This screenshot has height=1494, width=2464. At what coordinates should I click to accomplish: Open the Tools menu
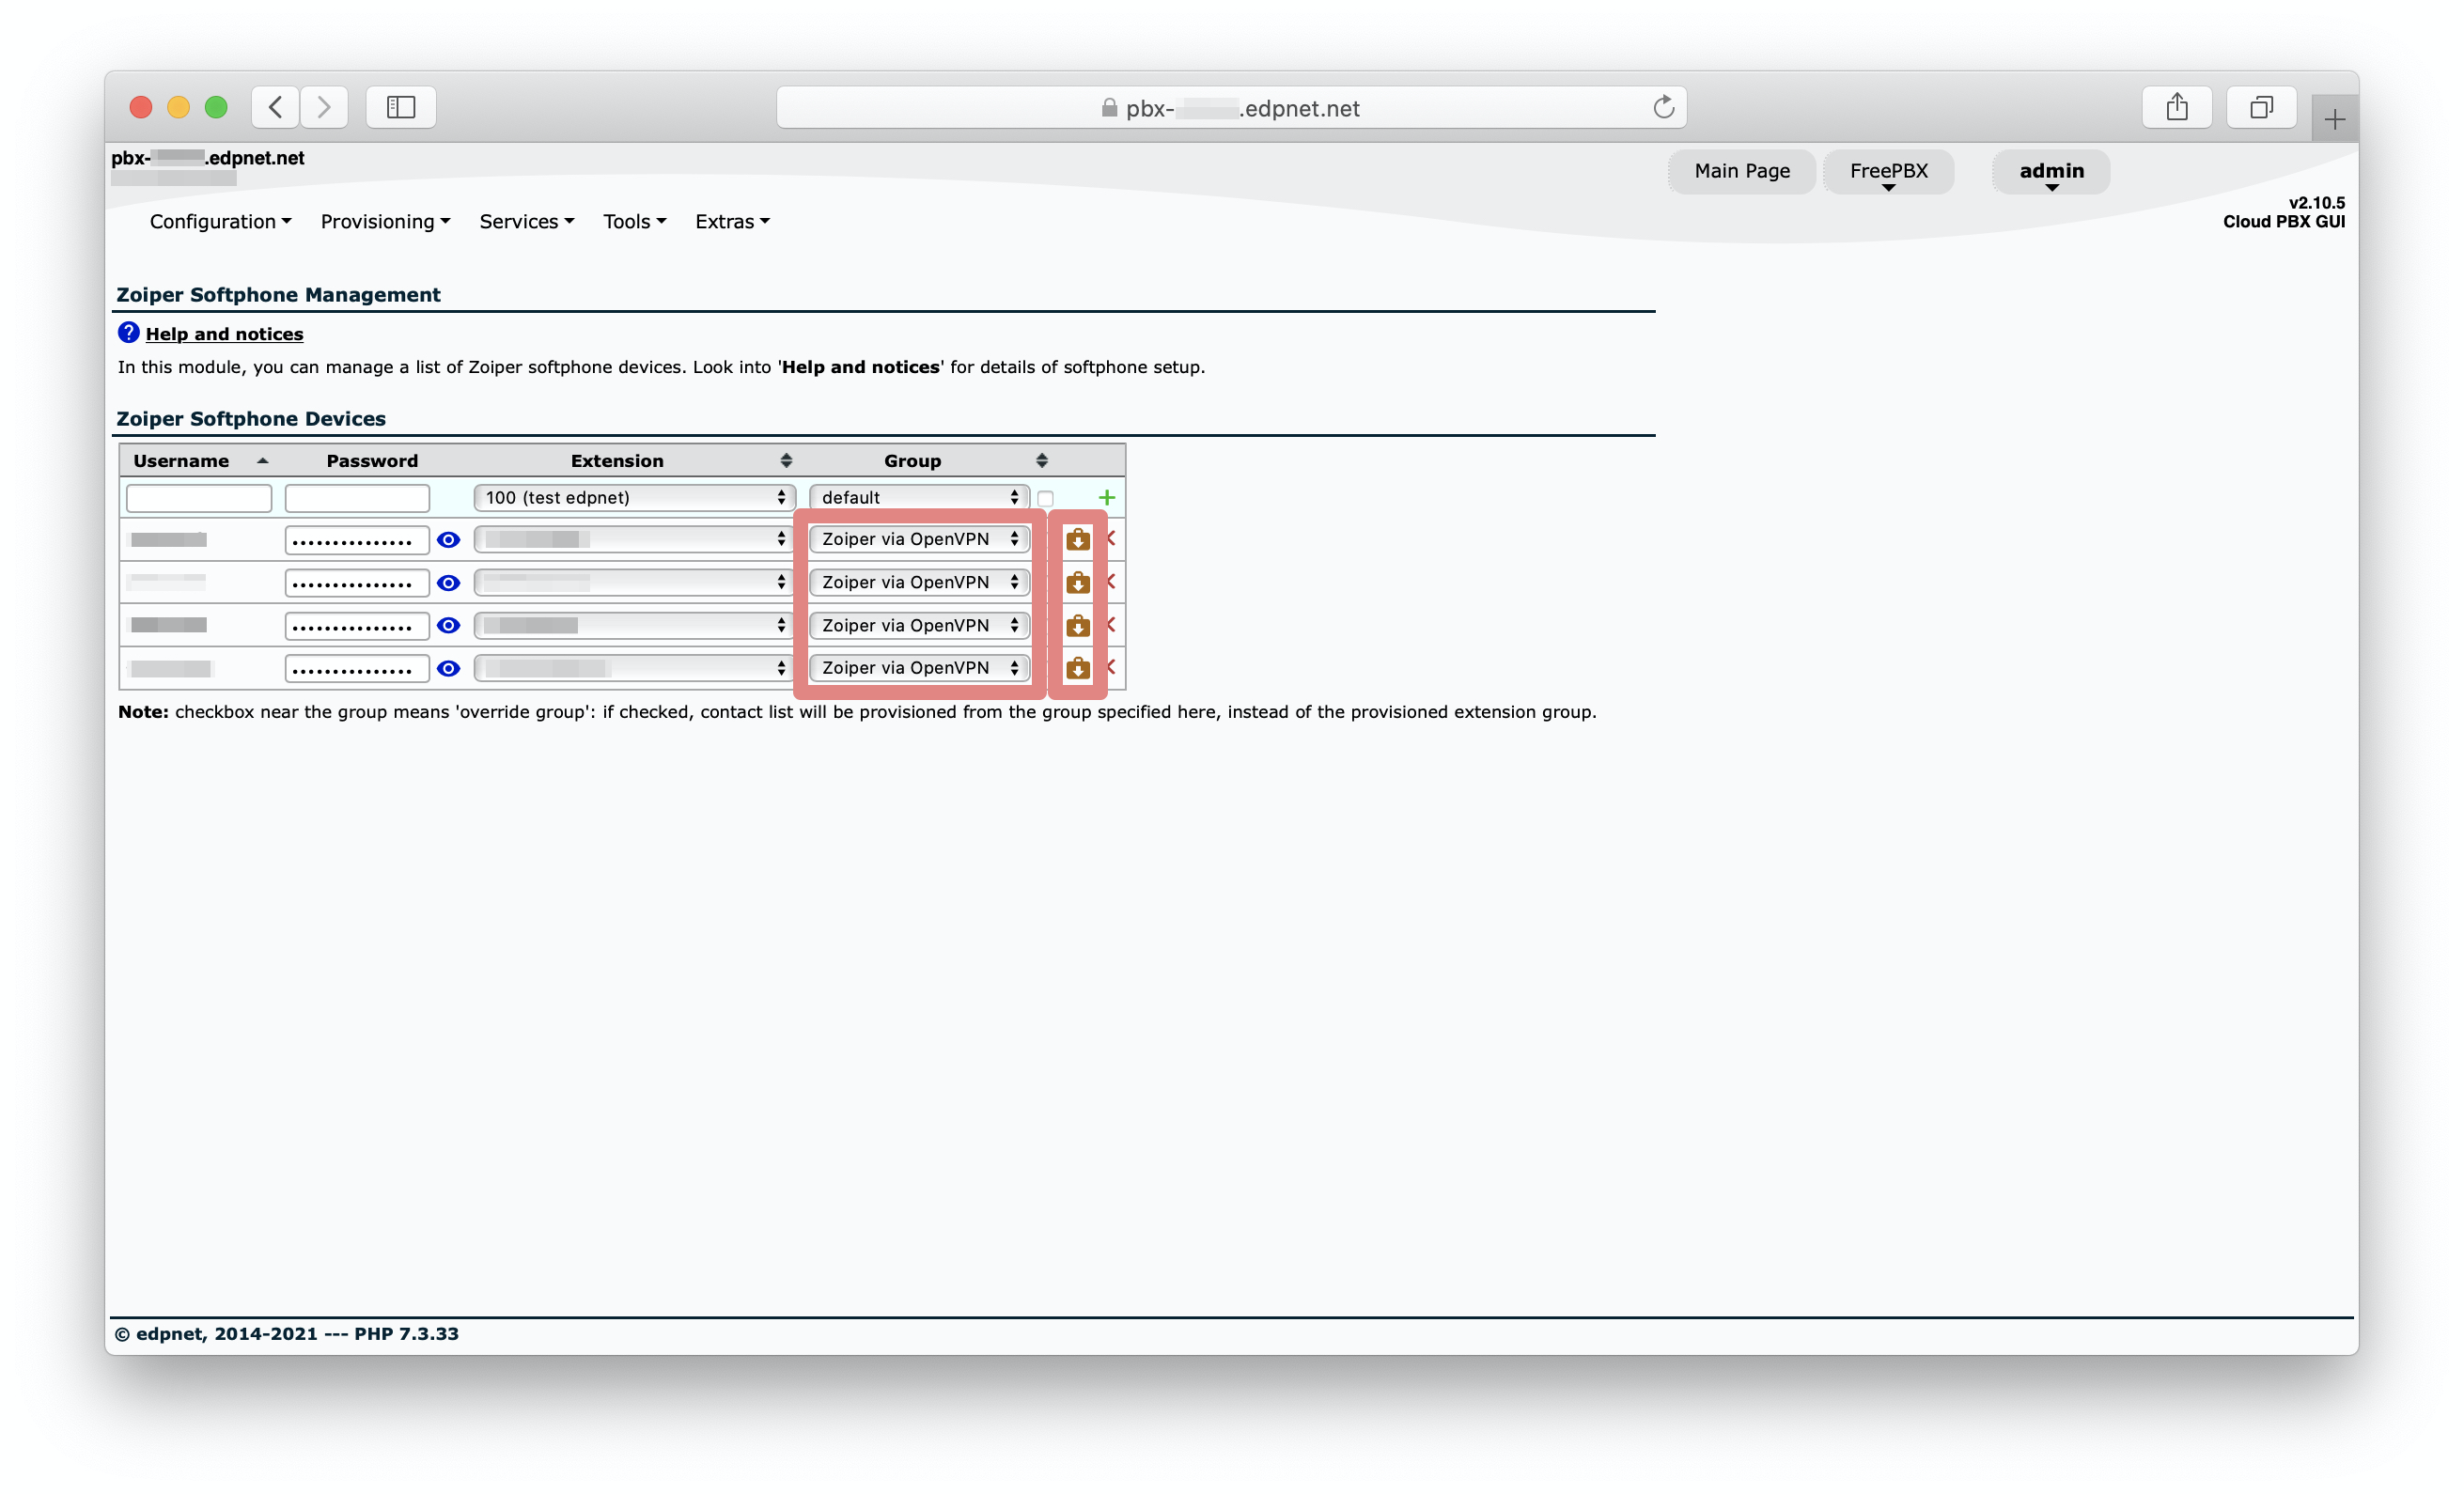point(634,221)
